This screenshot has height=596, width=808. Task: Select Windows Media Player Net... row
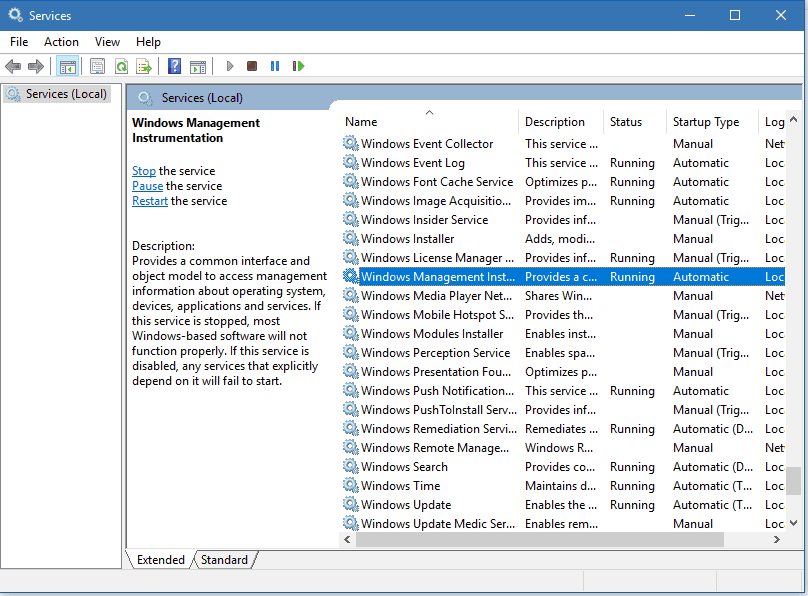[x=563, y=296]
